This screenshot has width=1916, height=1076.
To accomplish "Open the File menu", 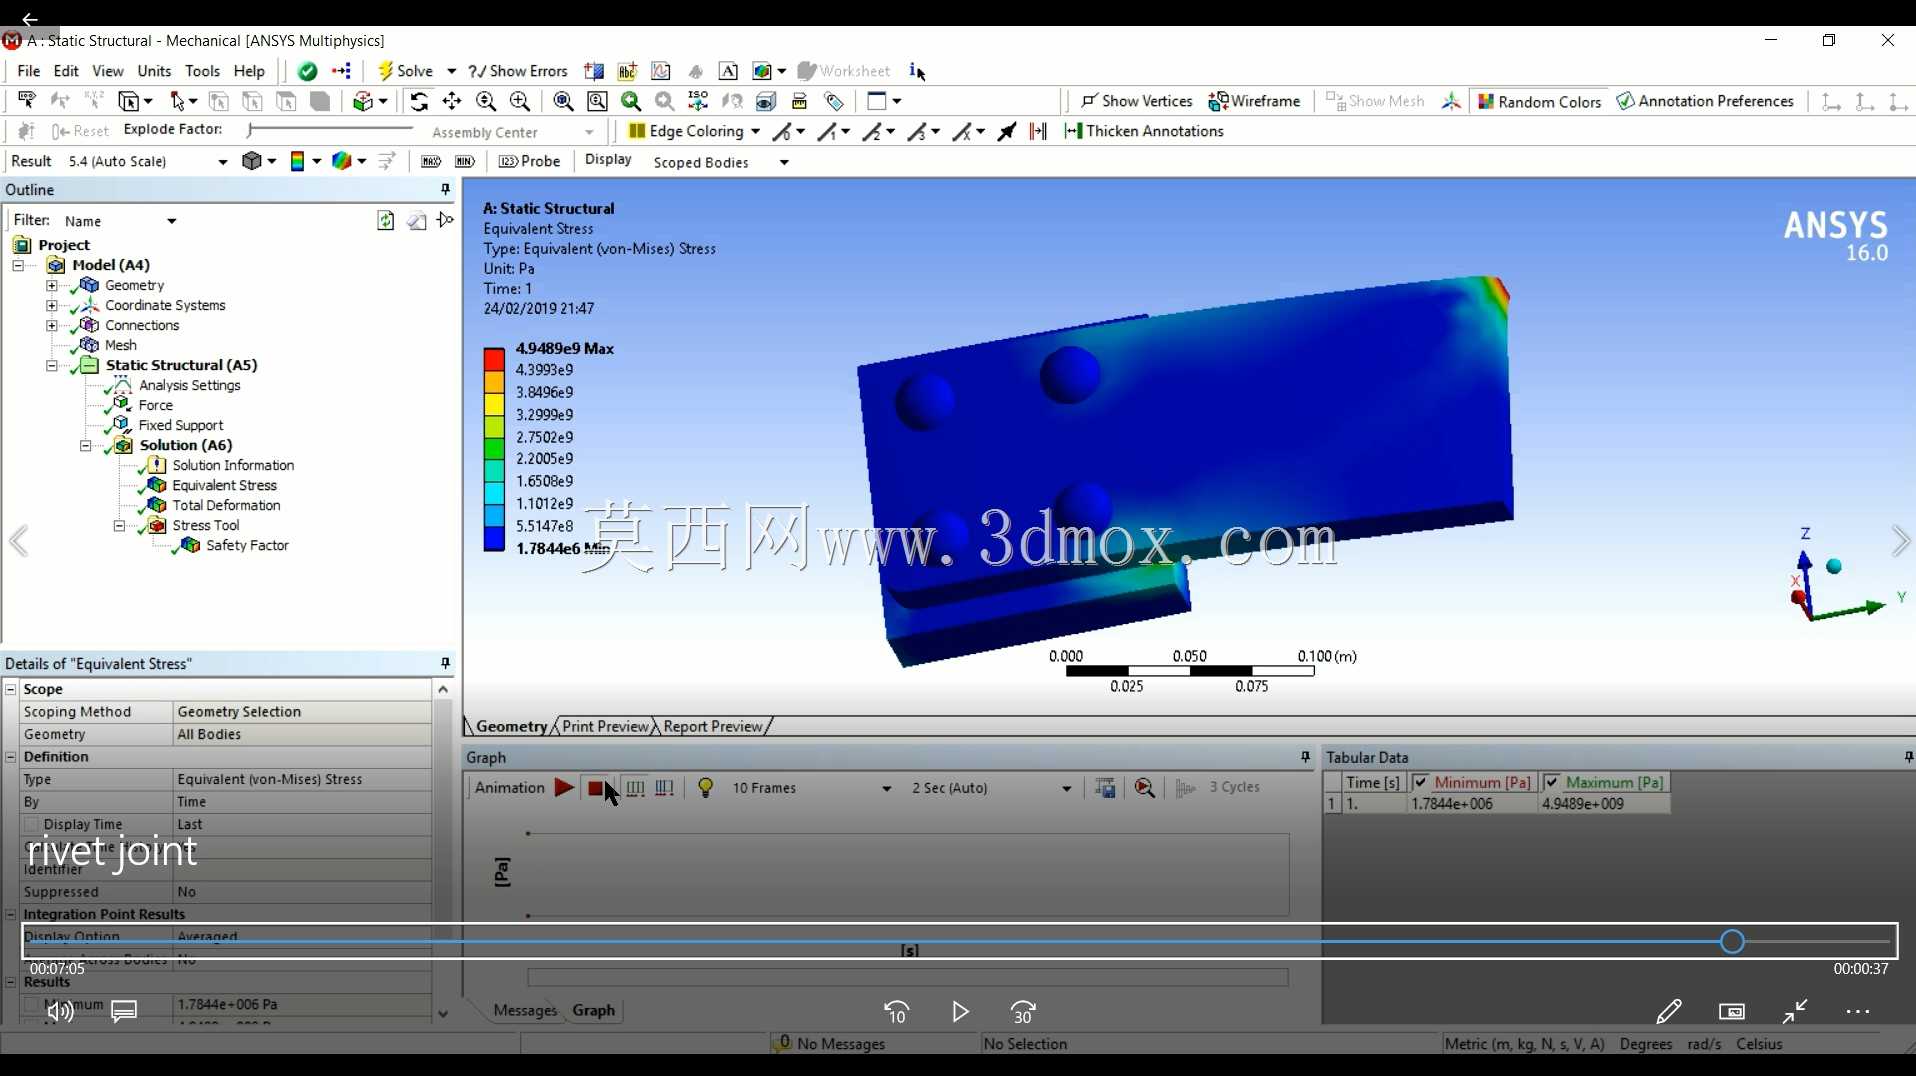I will pos(29,71).
